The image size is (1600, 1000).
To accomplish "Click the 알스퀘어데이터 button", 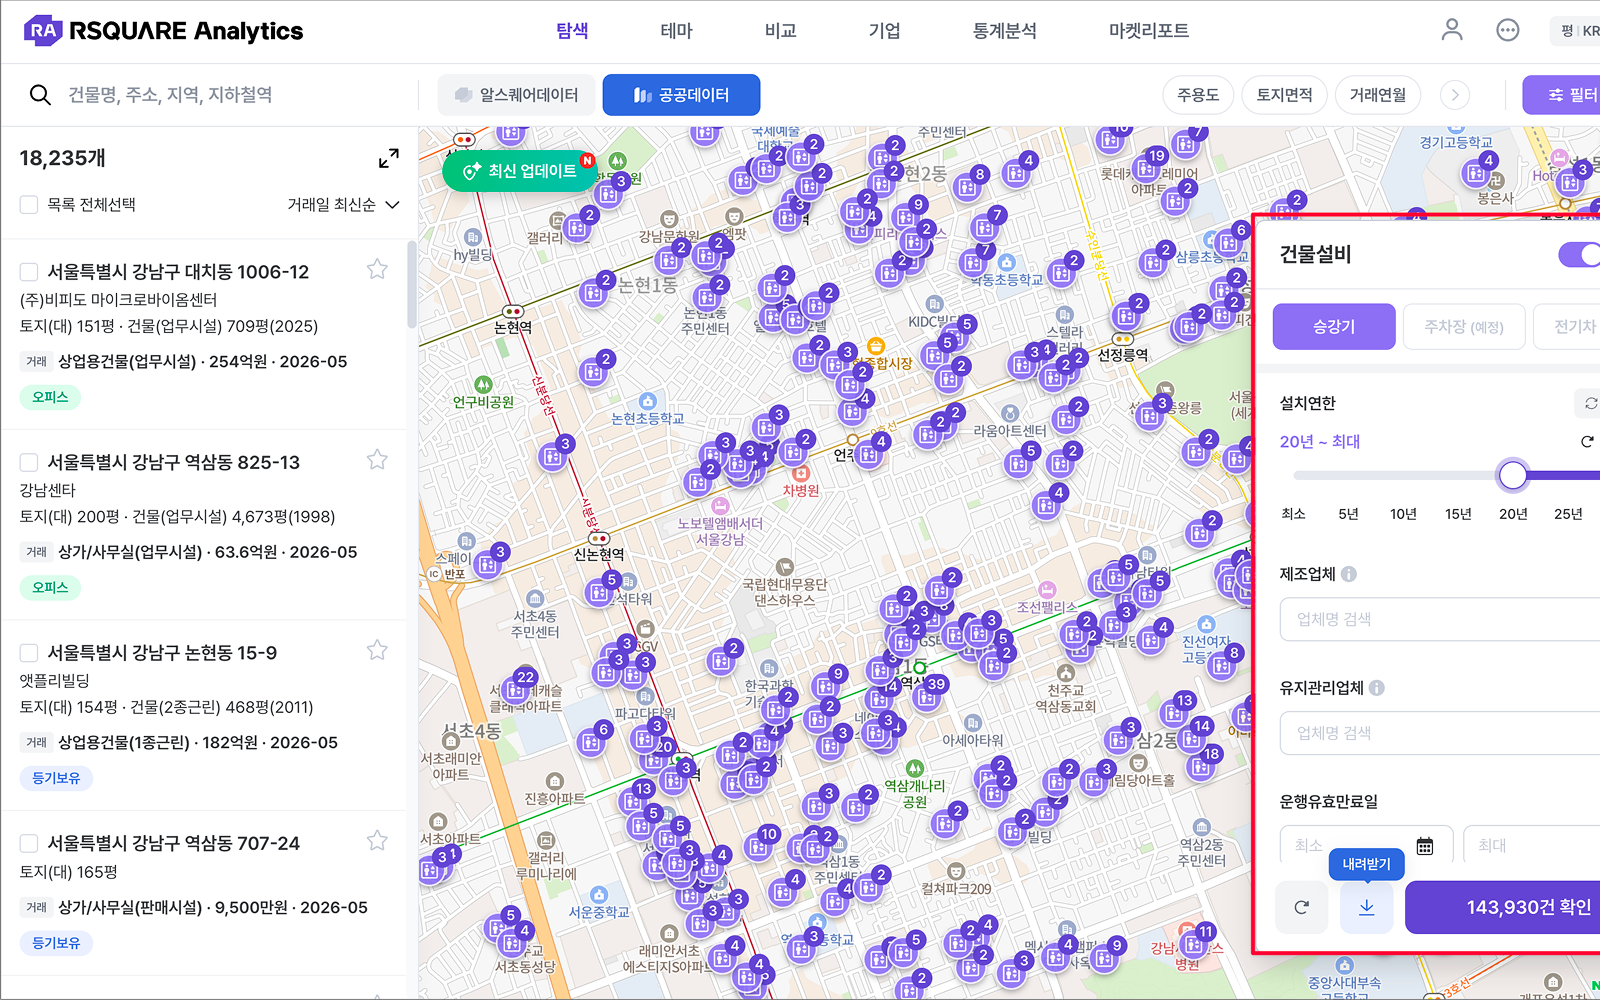I will click(517, 95).
